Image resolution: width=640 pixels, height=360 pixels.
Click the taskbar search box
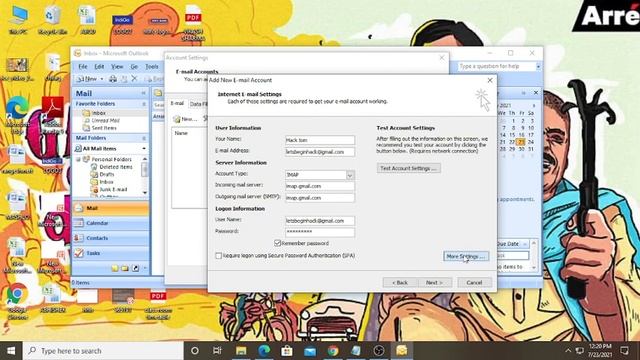(104, 351)
